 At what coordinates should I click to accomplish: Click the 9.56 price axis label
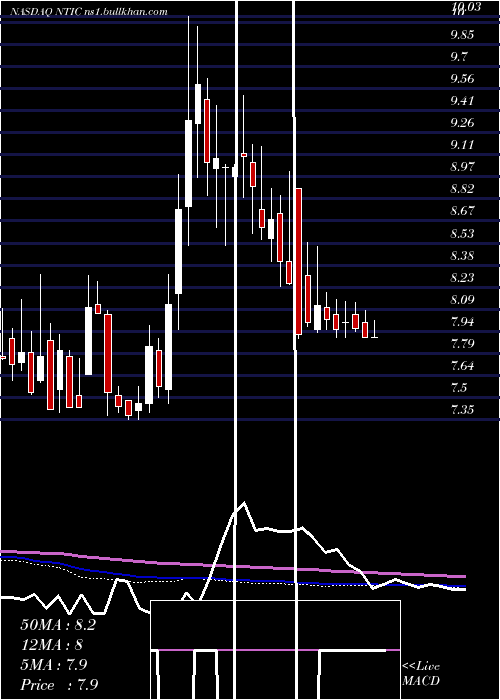462,79
